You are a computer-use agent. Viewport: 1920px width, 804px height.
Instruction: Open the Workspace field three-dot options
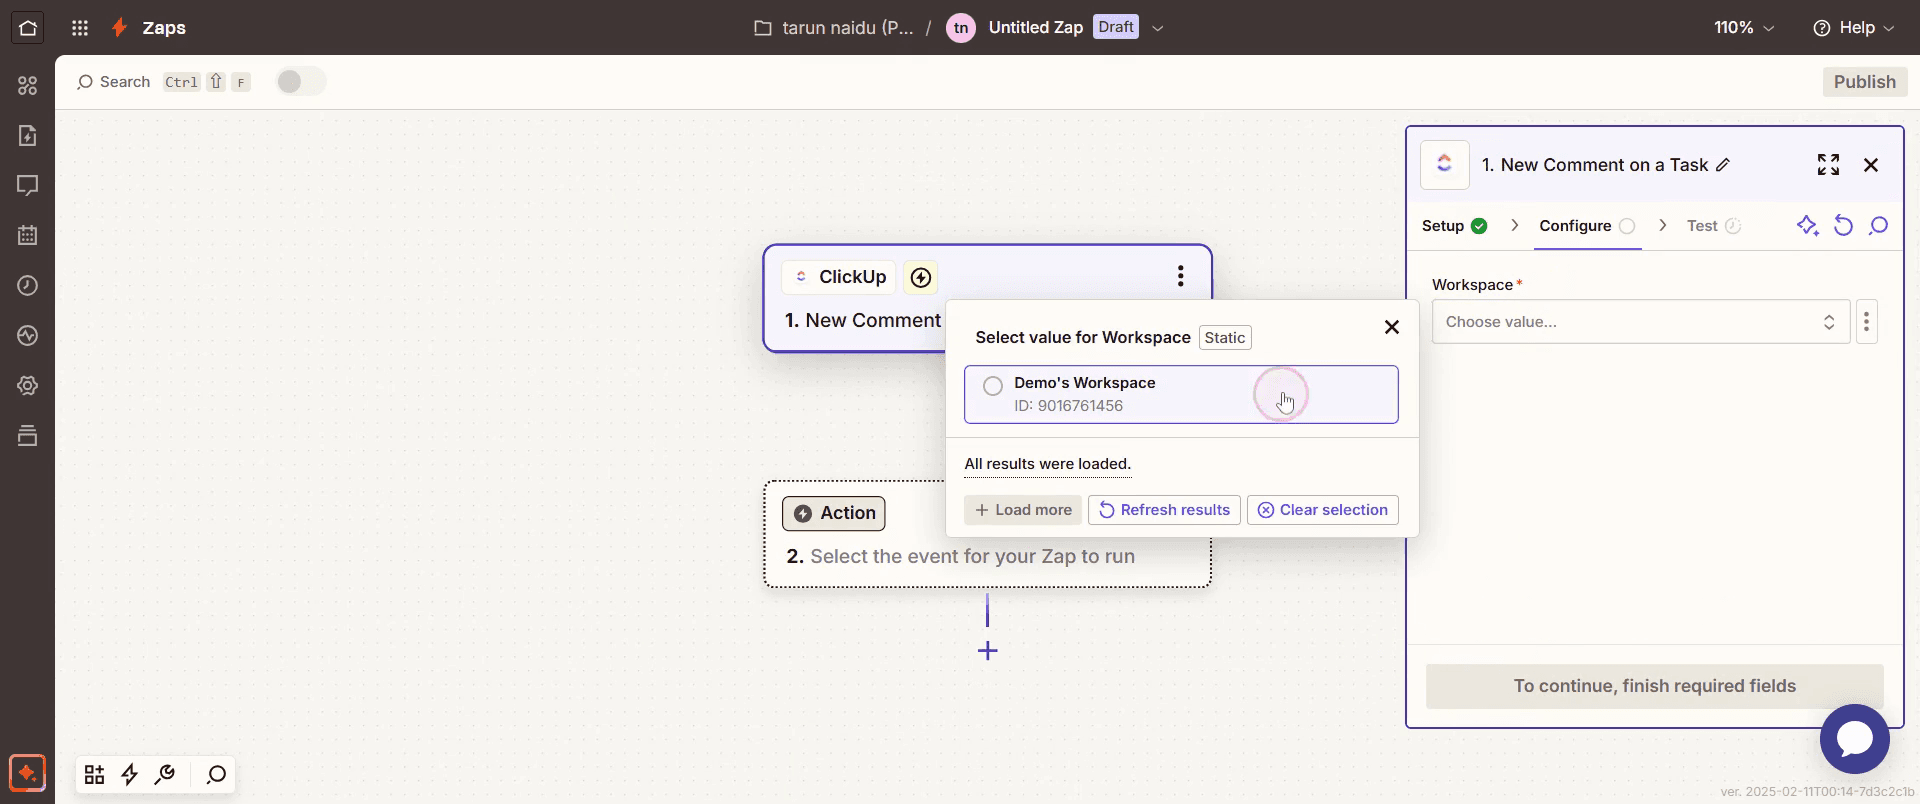pos(1866,322)
